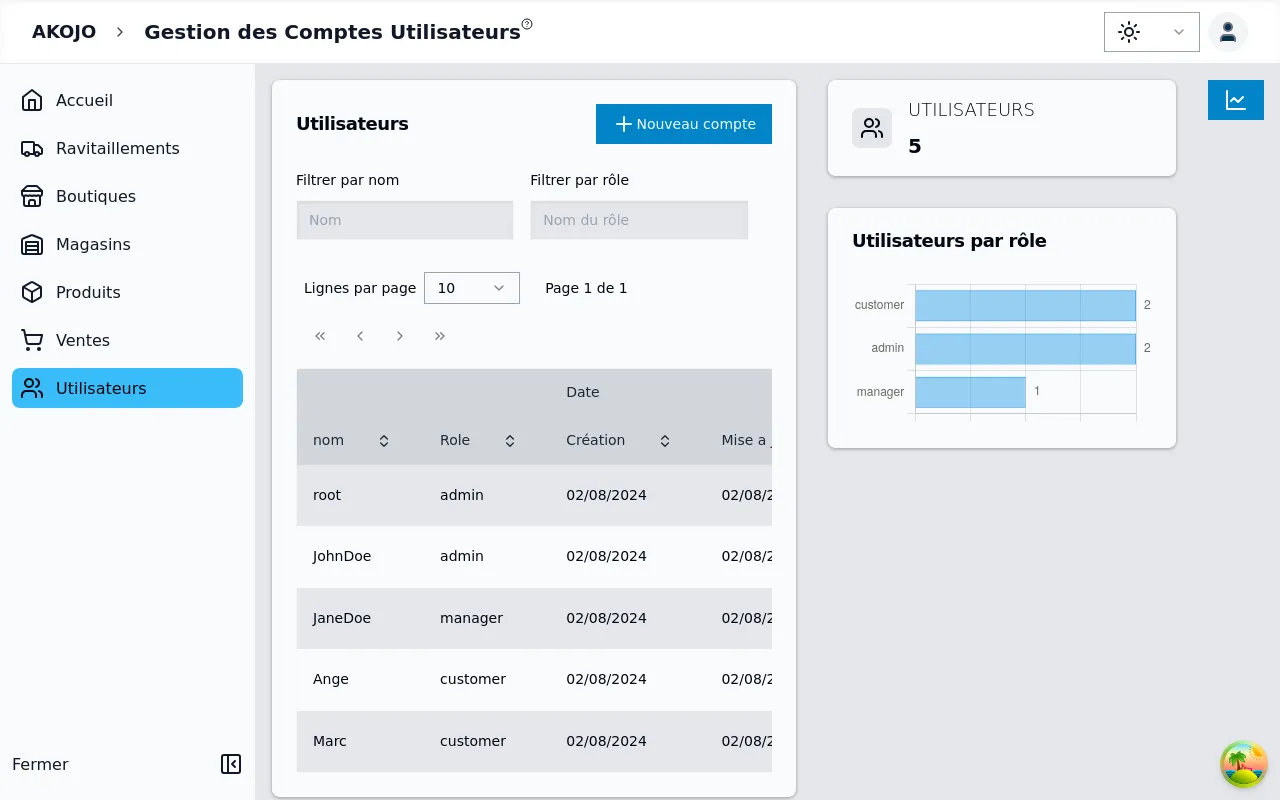The width and height of the screenshot is (1280, 800).
Task: Click the Nouveau compte button
Action: (684, 124)
